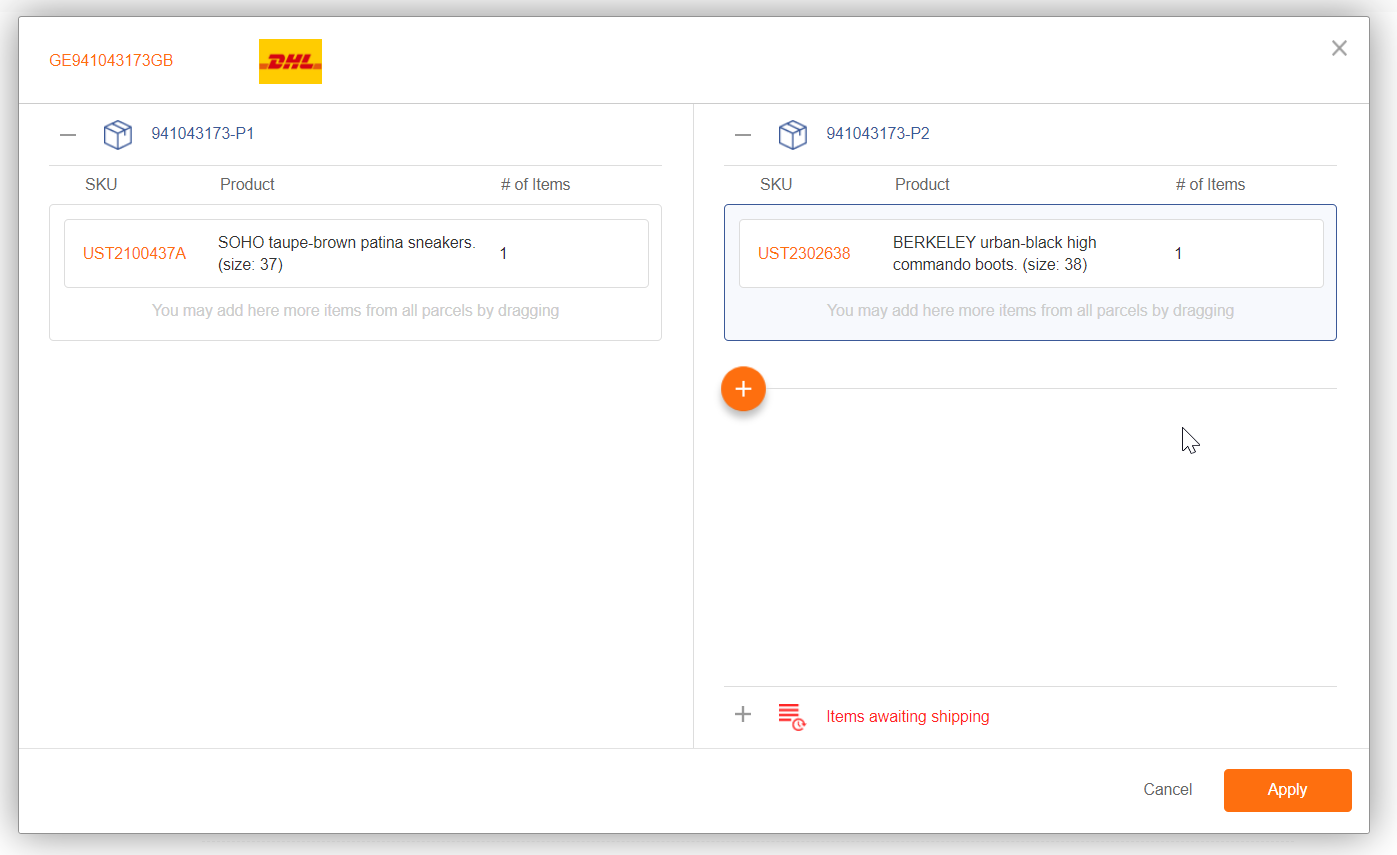Select parcel label 941043173-P1
The image size is (1397, 855).
click(203, 134)
